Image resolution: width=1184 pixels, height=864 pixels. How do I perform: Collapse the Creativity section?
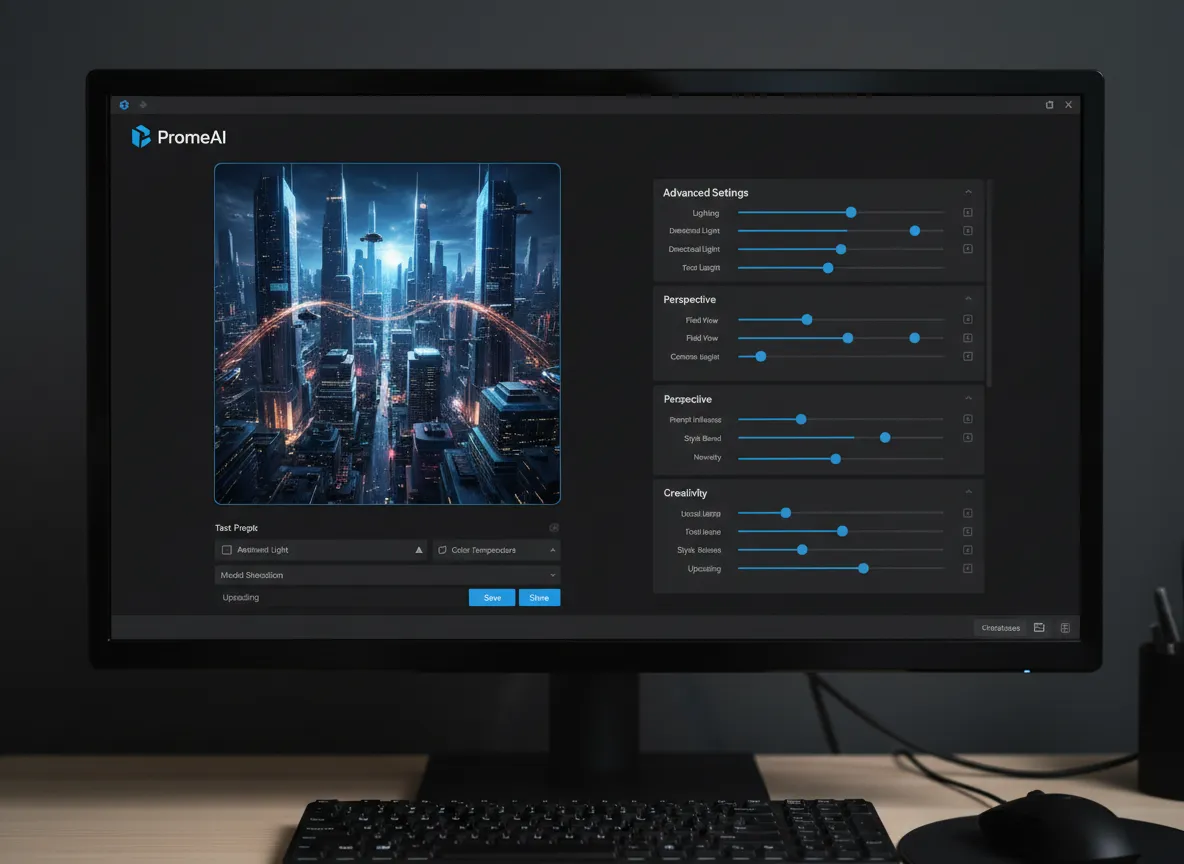coord(968,492)
